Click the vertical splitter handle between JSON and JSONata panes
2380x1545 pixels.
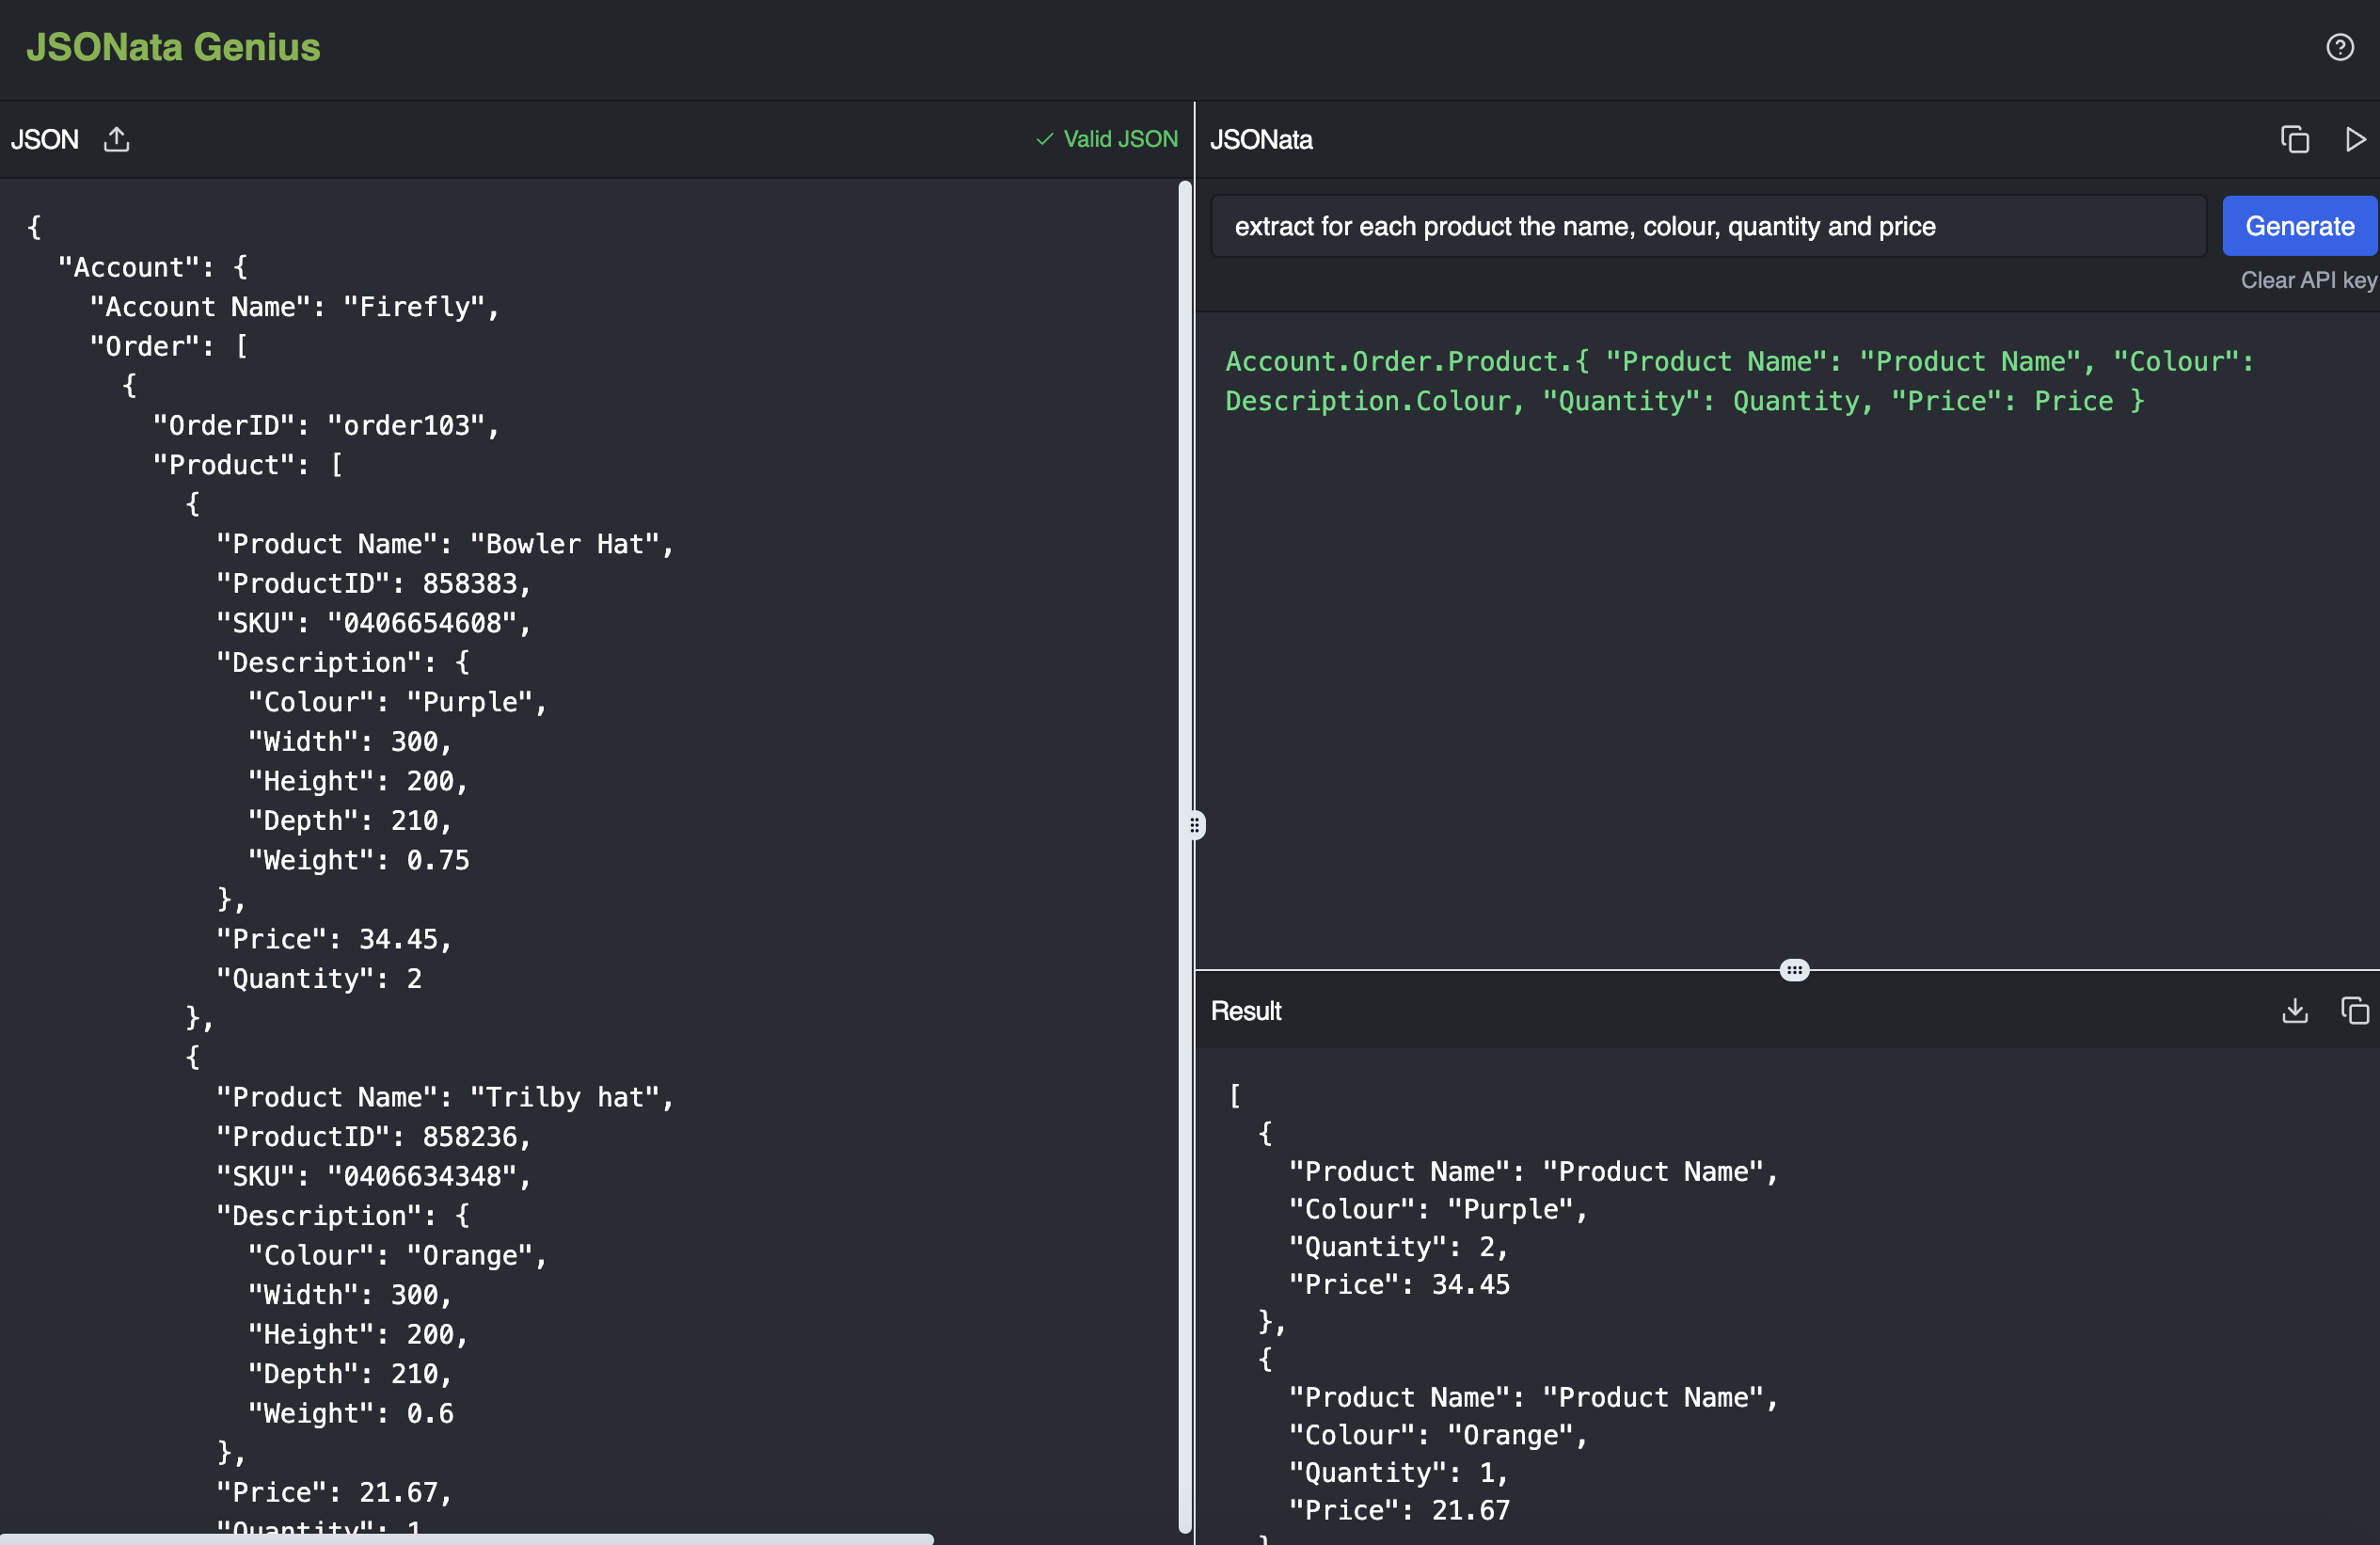(x=1195, y=825)
